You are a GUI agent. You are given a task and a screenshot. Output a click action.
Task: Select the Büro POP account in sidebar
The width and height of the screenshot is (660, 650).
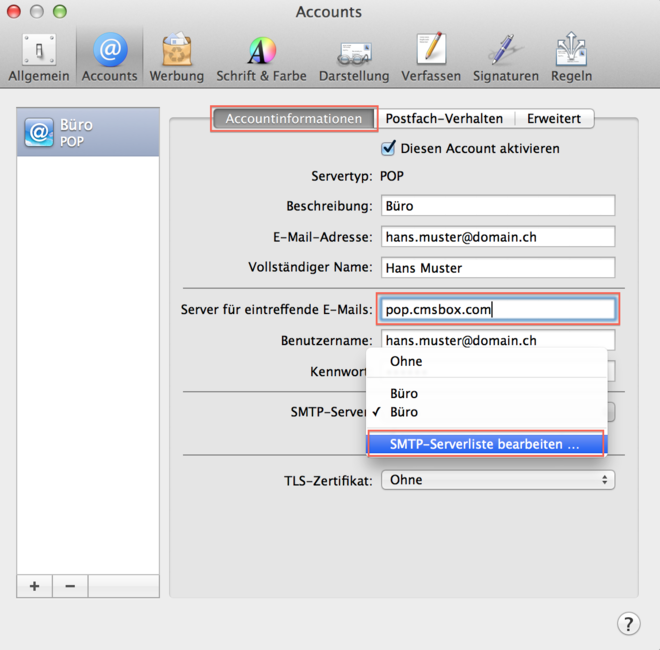(88, 132)
